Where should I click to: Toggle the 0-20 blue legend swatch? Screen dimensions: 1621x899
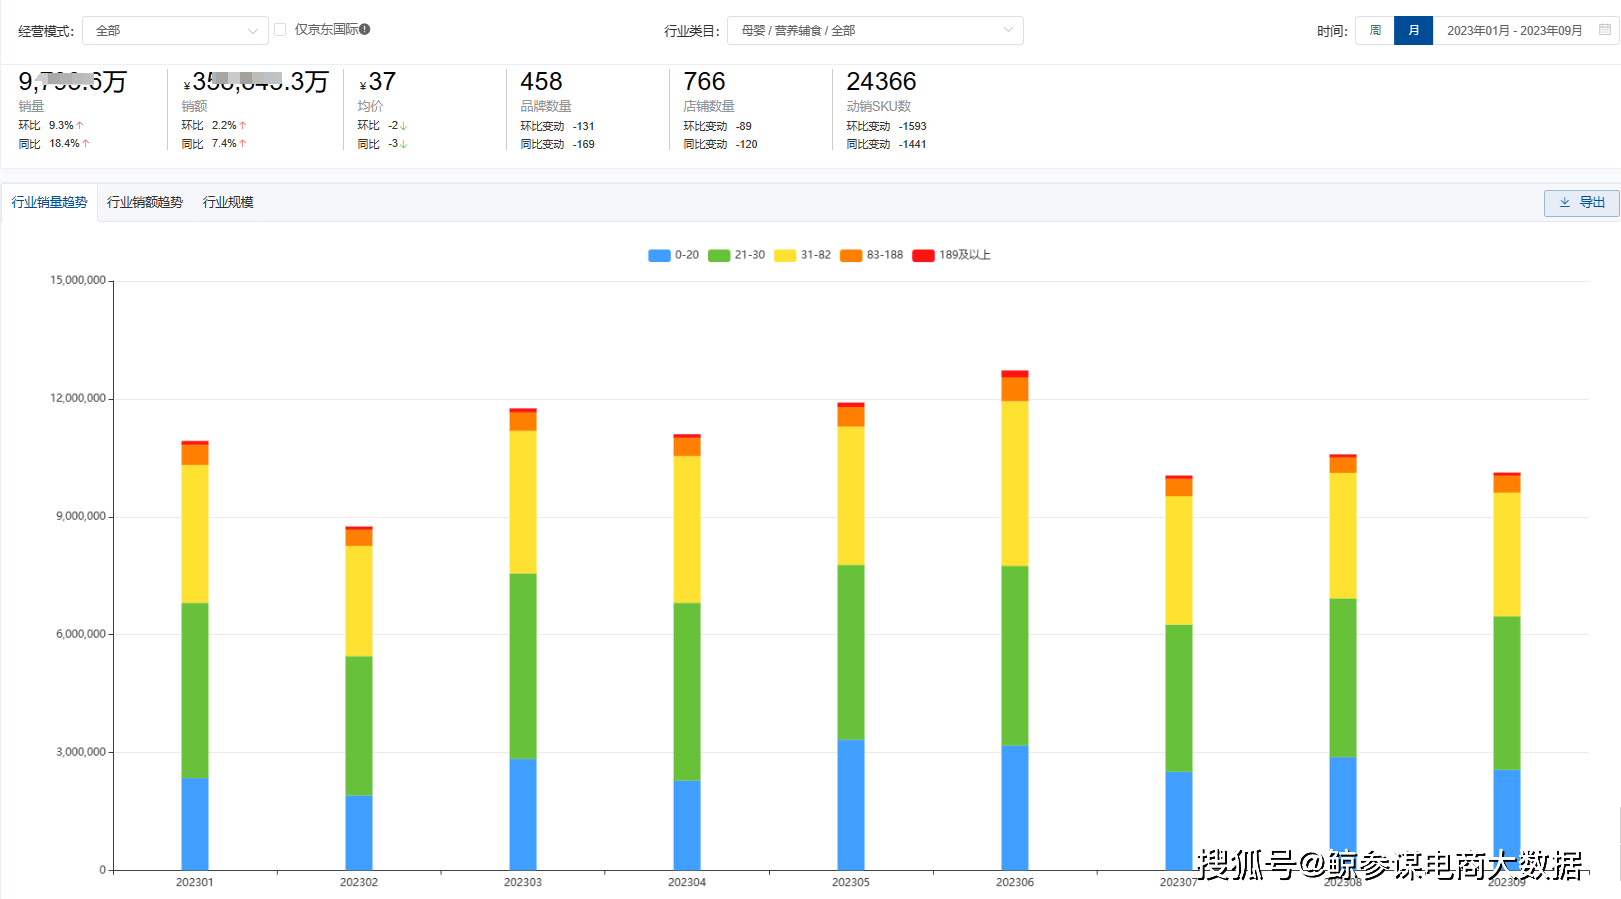pyautogui.click(x=659, y=256)
